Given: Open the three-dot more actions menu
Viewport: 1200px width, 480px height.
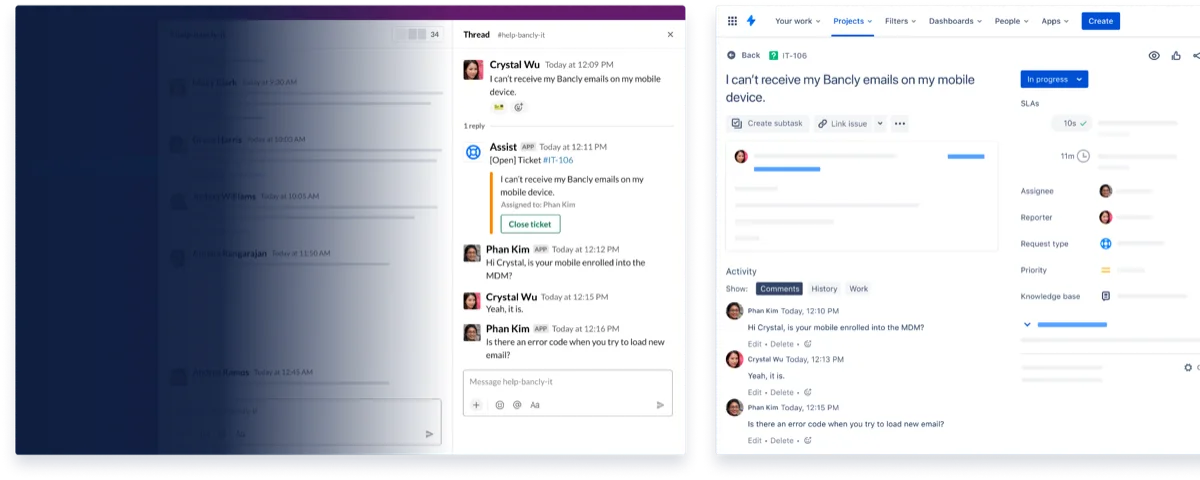Looking at the screenshot, I should (900, 124).
